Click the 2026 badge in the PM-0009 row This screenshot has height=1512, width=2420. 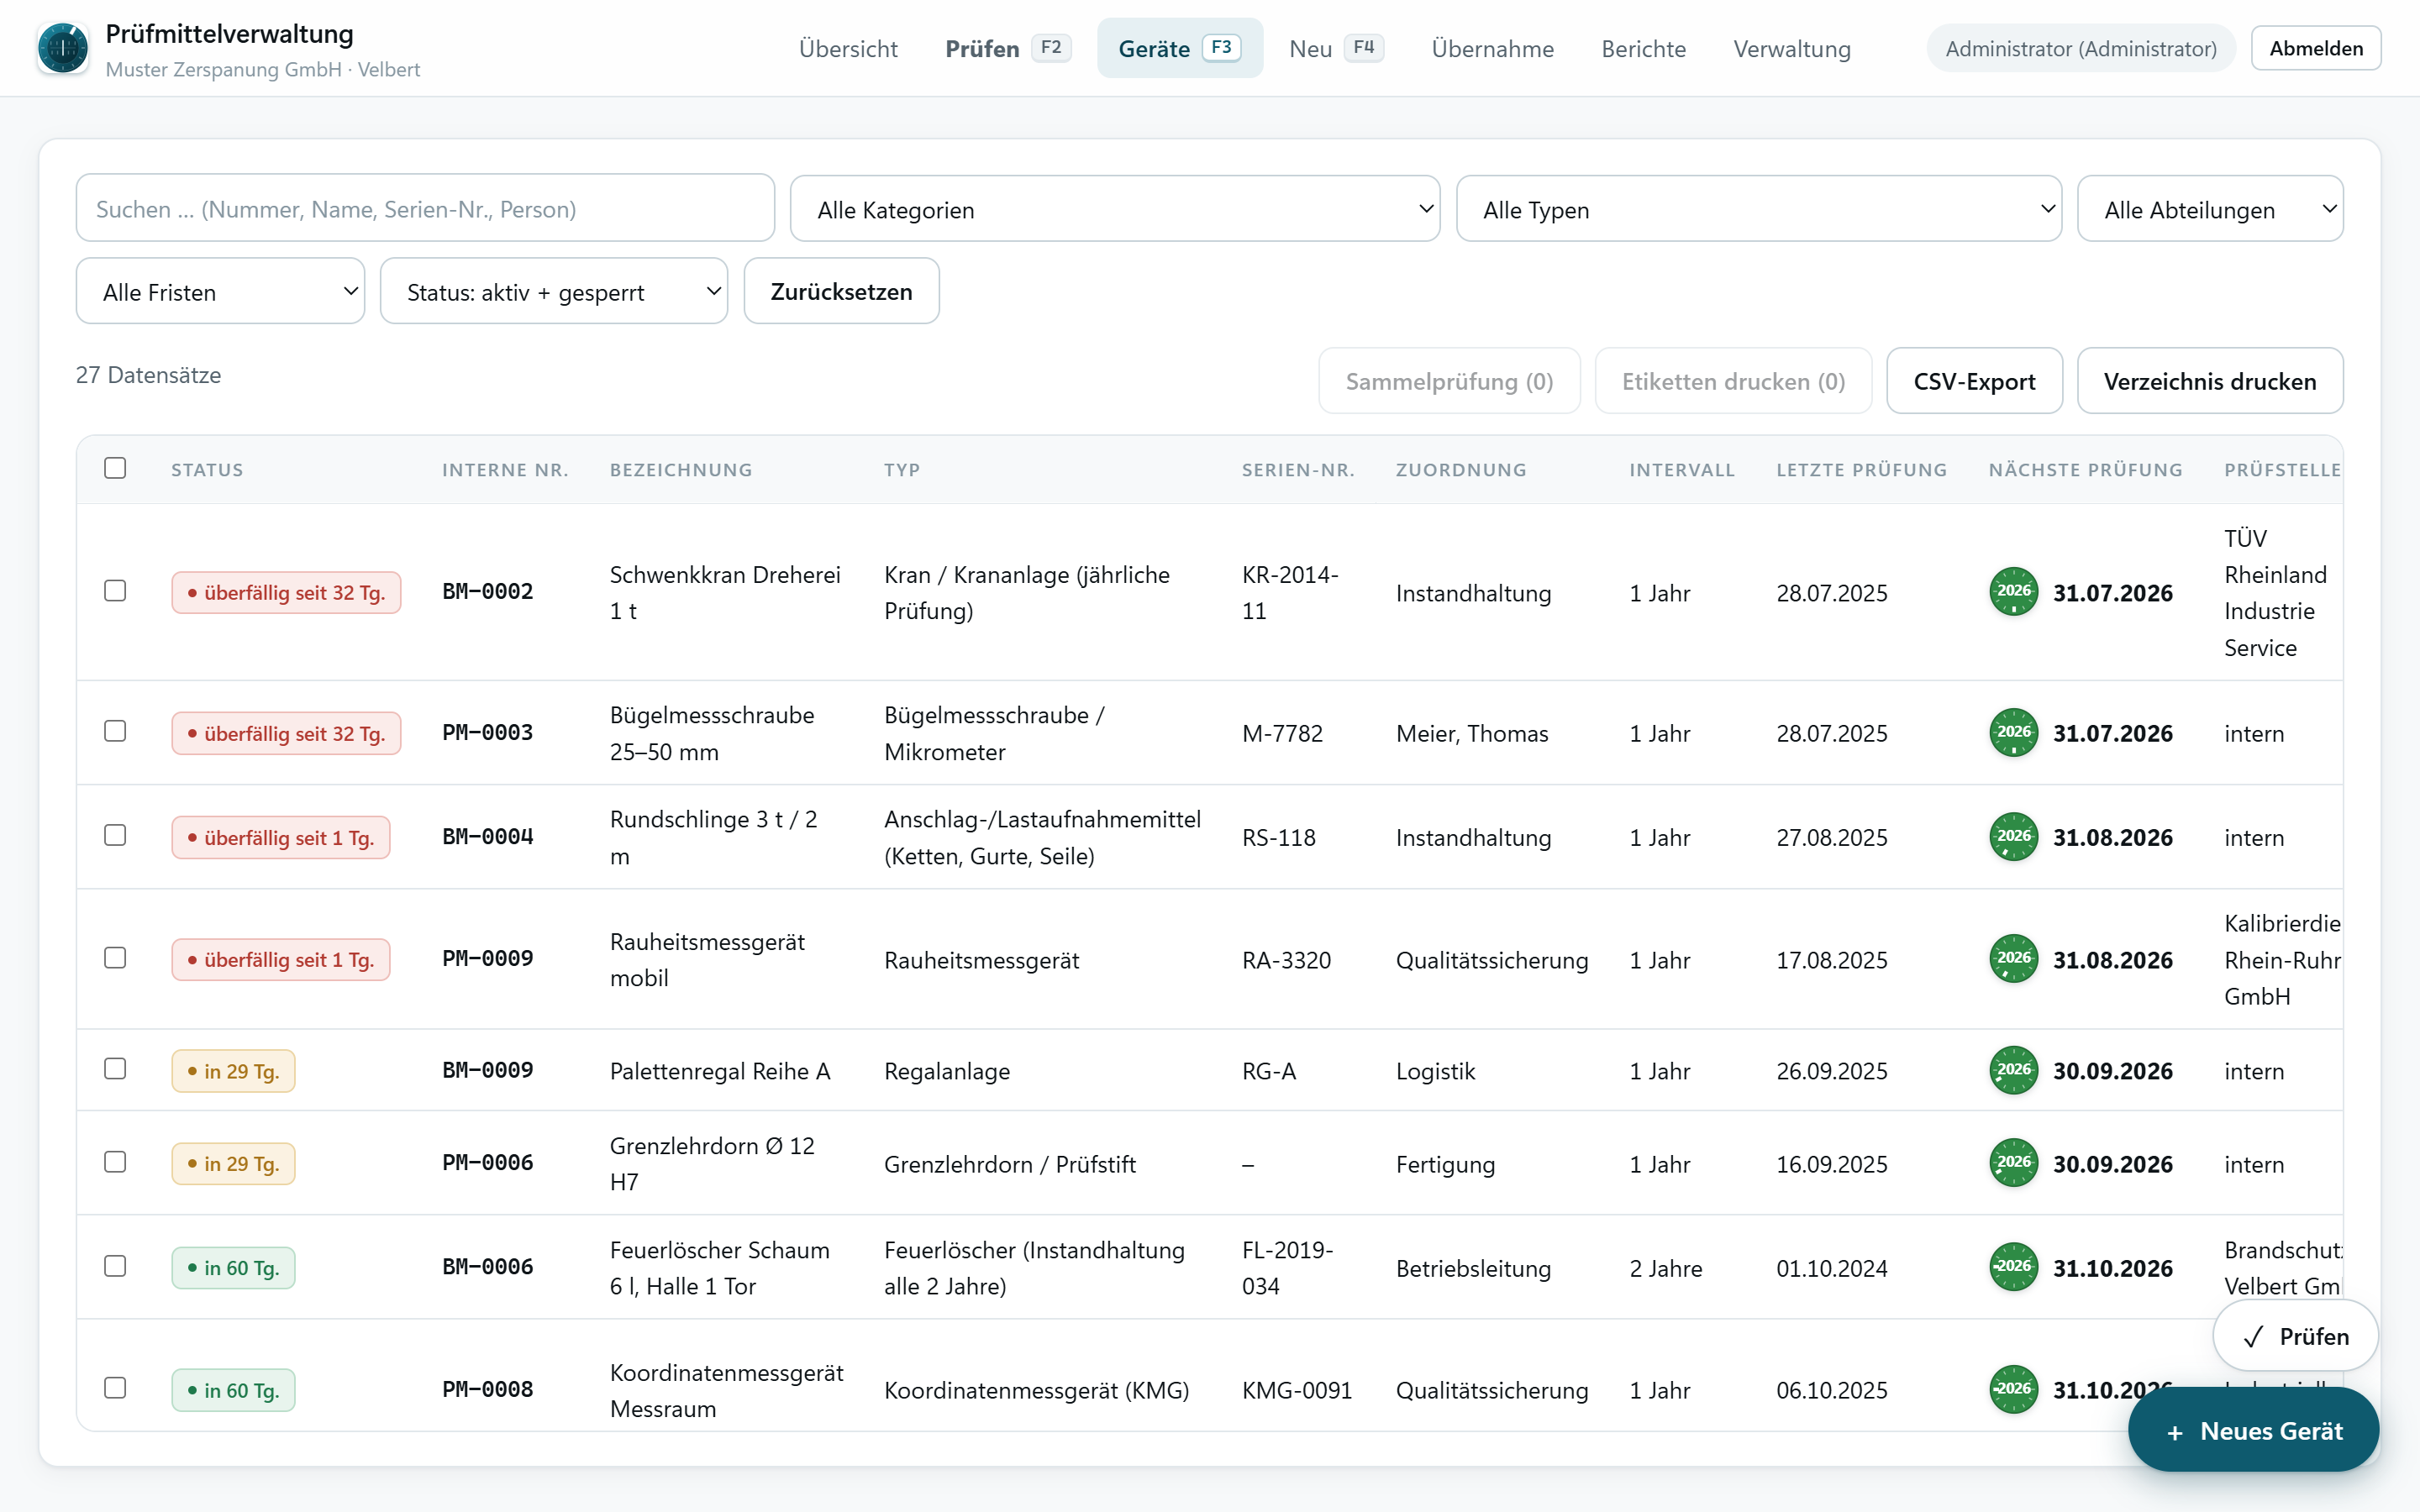coord(2013,959)
